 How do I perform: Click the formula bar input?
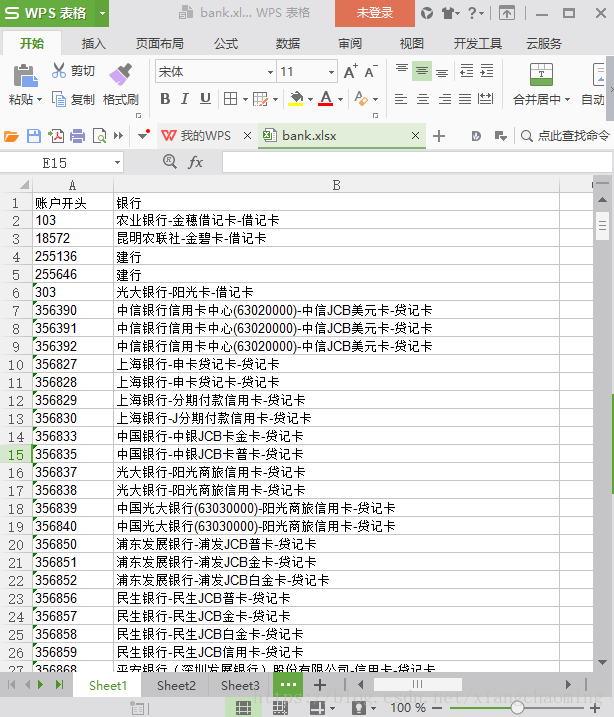click(x=417, y=162)
